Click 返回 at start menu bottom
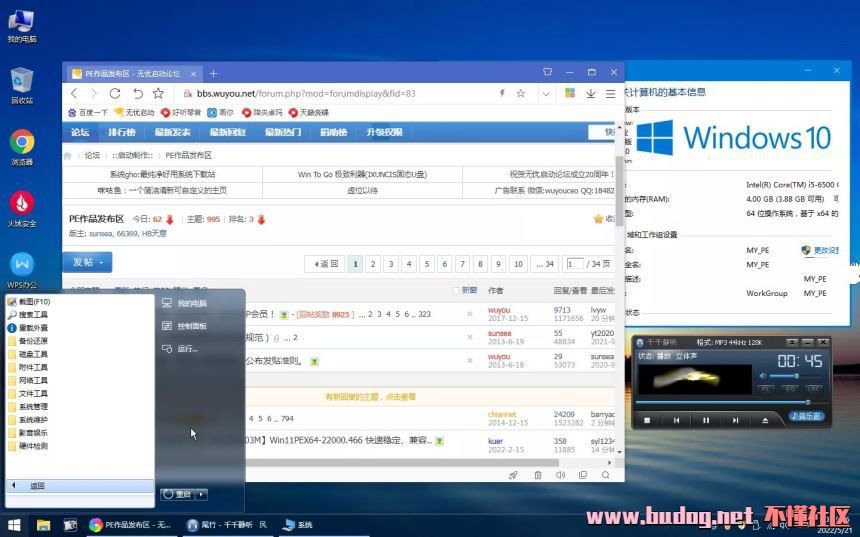This screenshot has width=860, height=537. tap(80, 485)
